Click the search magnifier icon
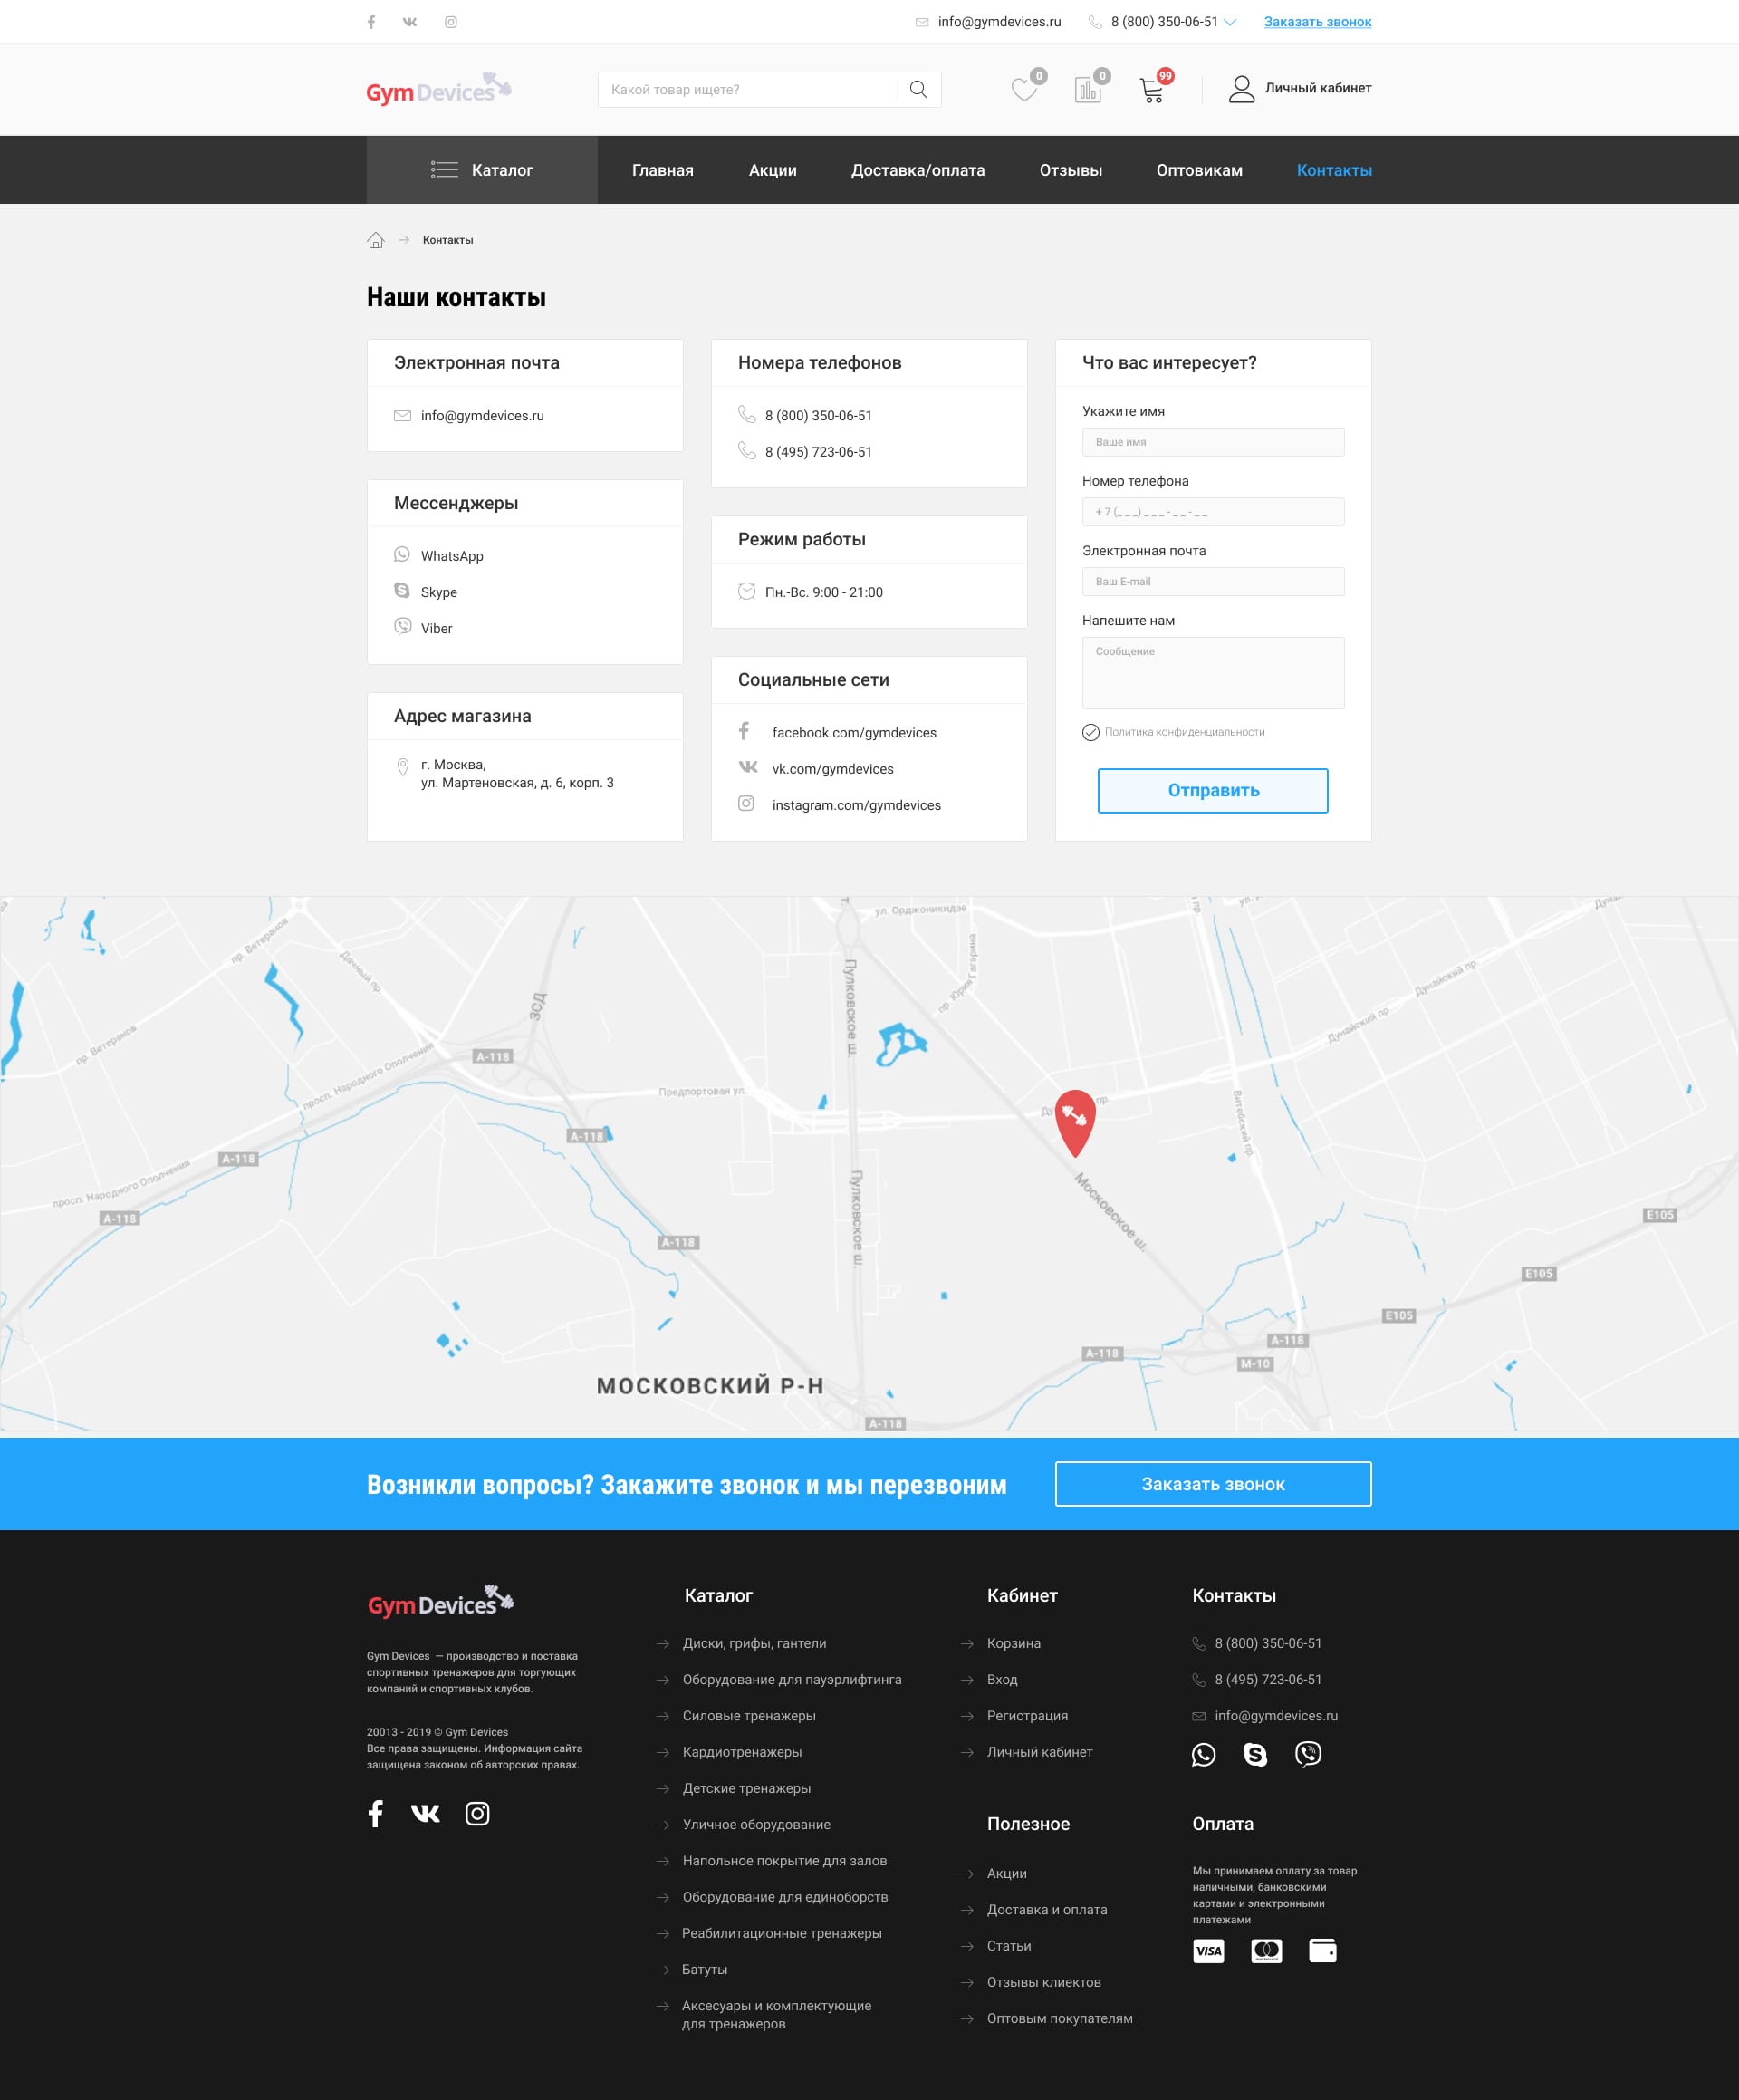The height and width of the screenshot is (2100, 1739). pyautogui.click(x=917, y=89)
